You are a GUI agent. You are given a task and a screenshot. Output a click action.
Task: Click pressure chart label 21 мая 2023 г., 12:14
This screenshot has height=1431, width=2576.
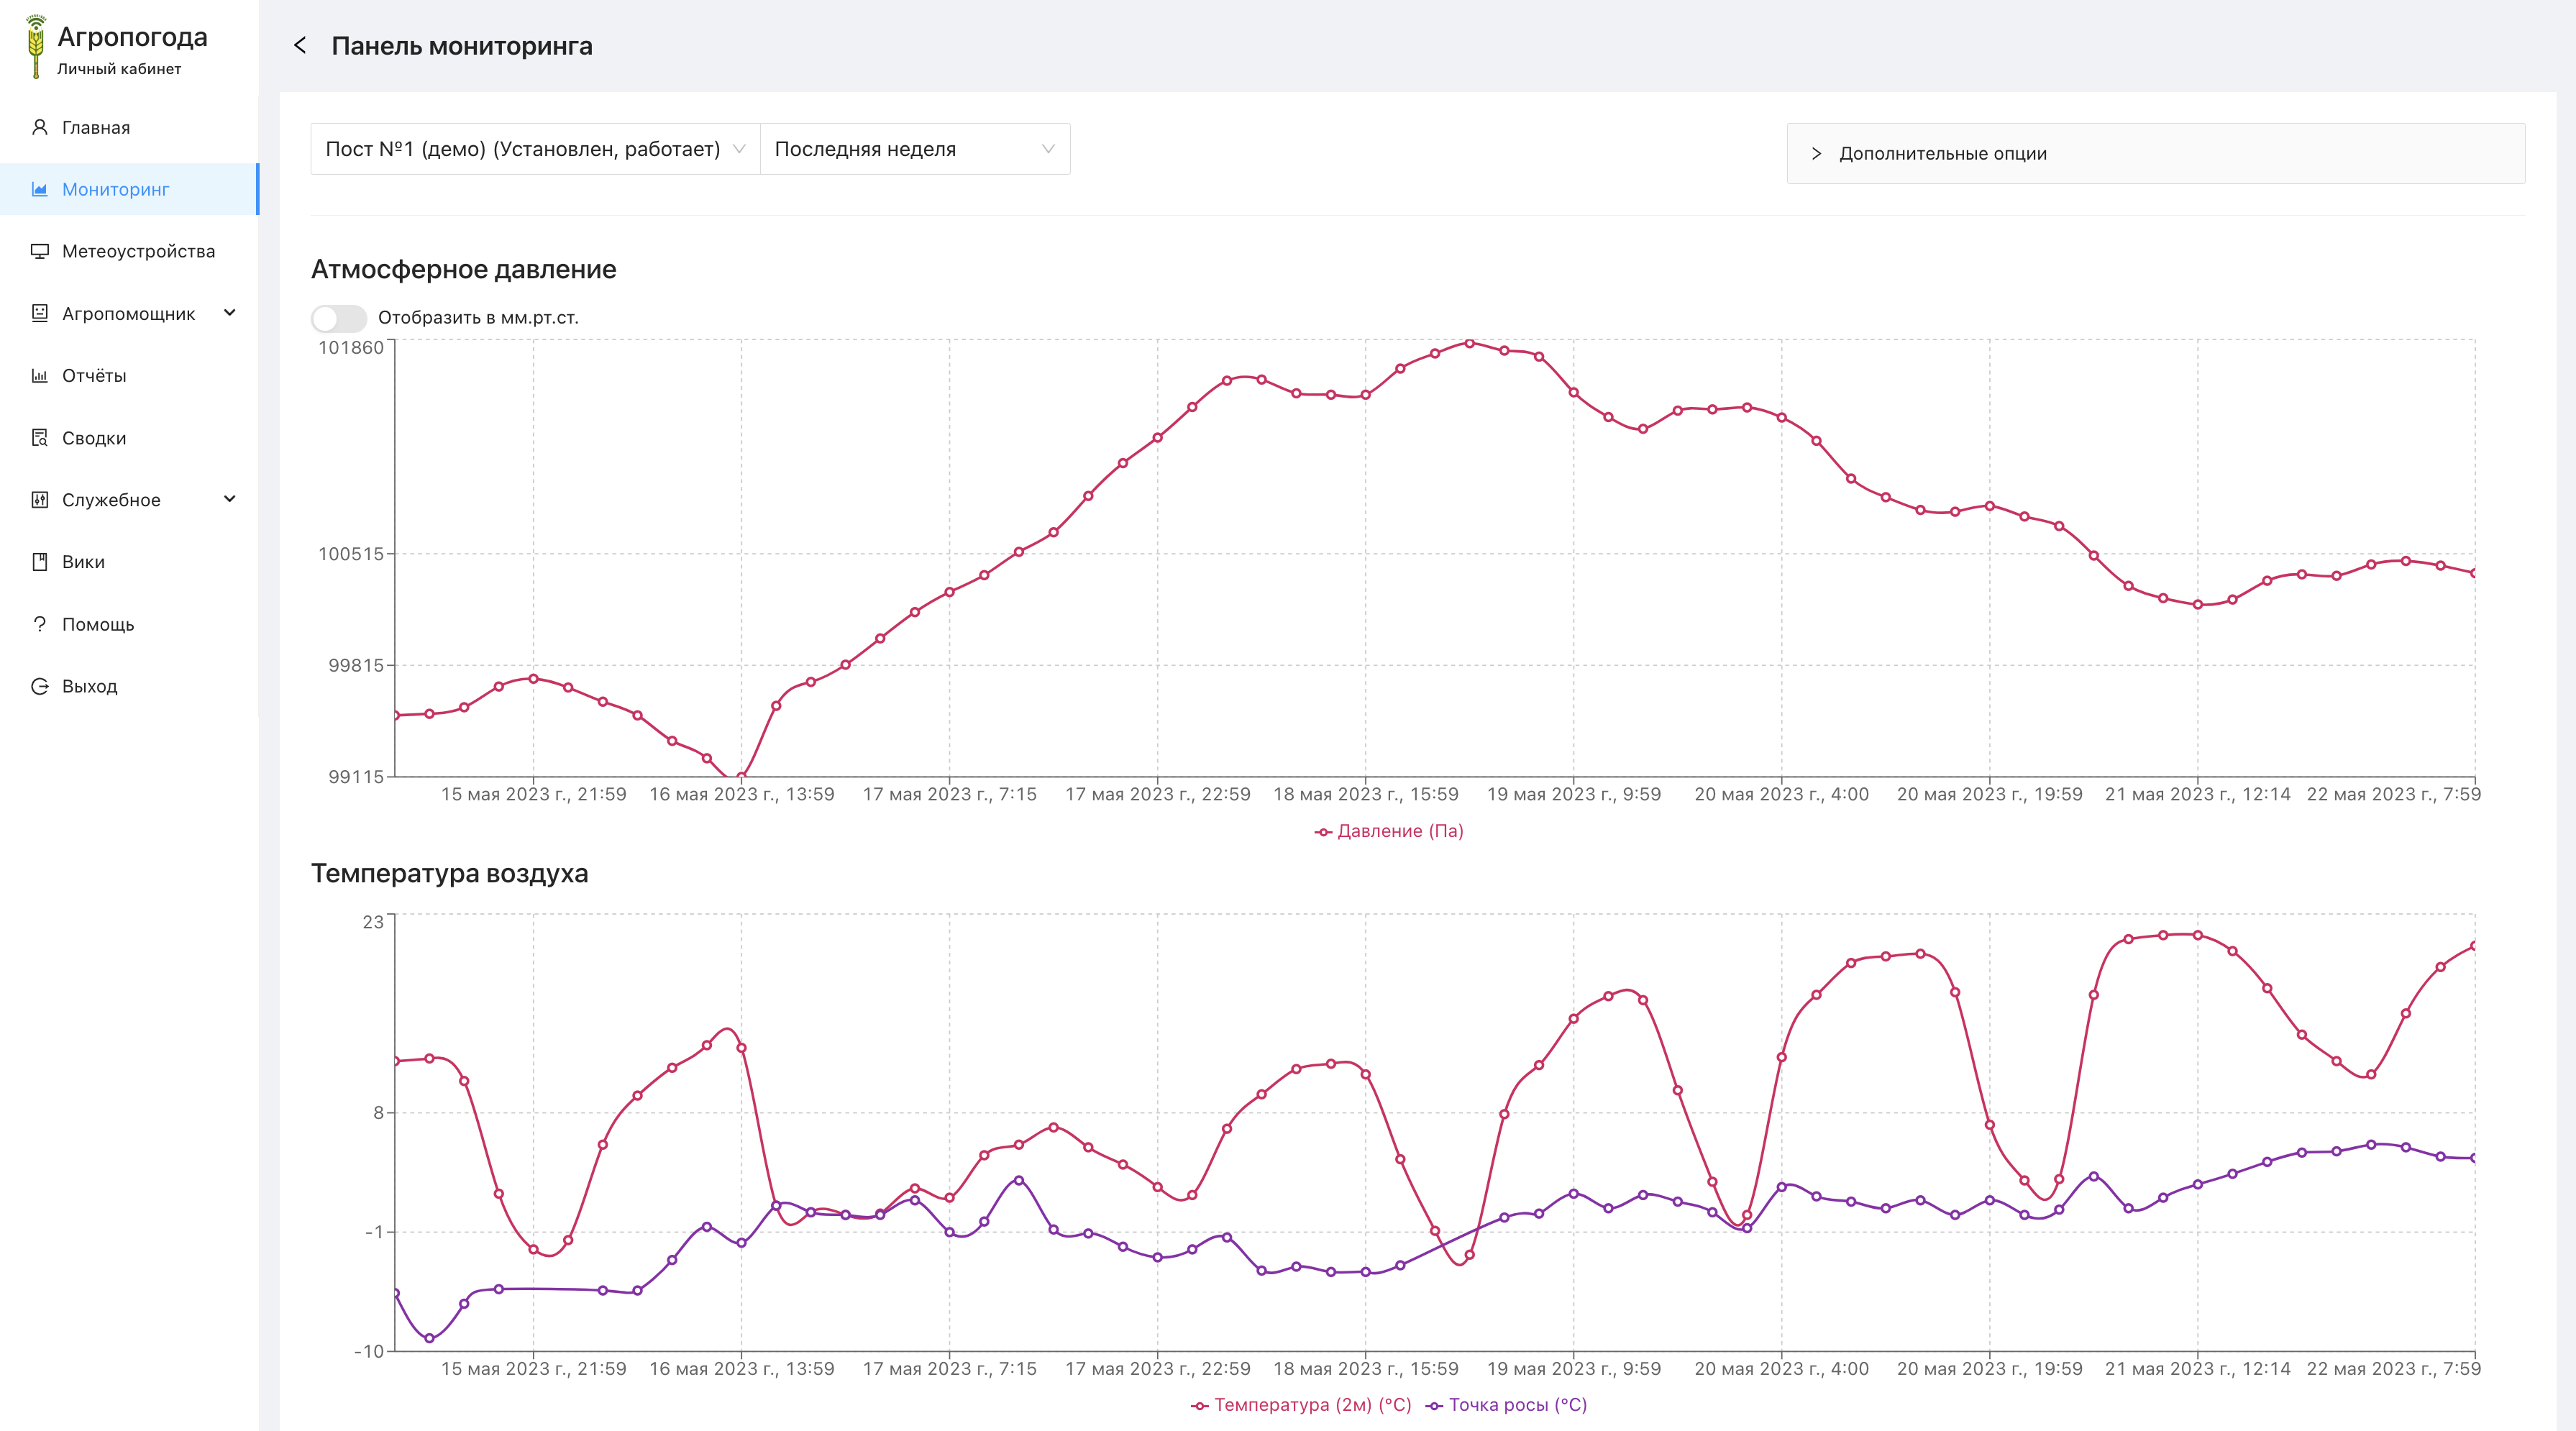[x=2198, y=794]
